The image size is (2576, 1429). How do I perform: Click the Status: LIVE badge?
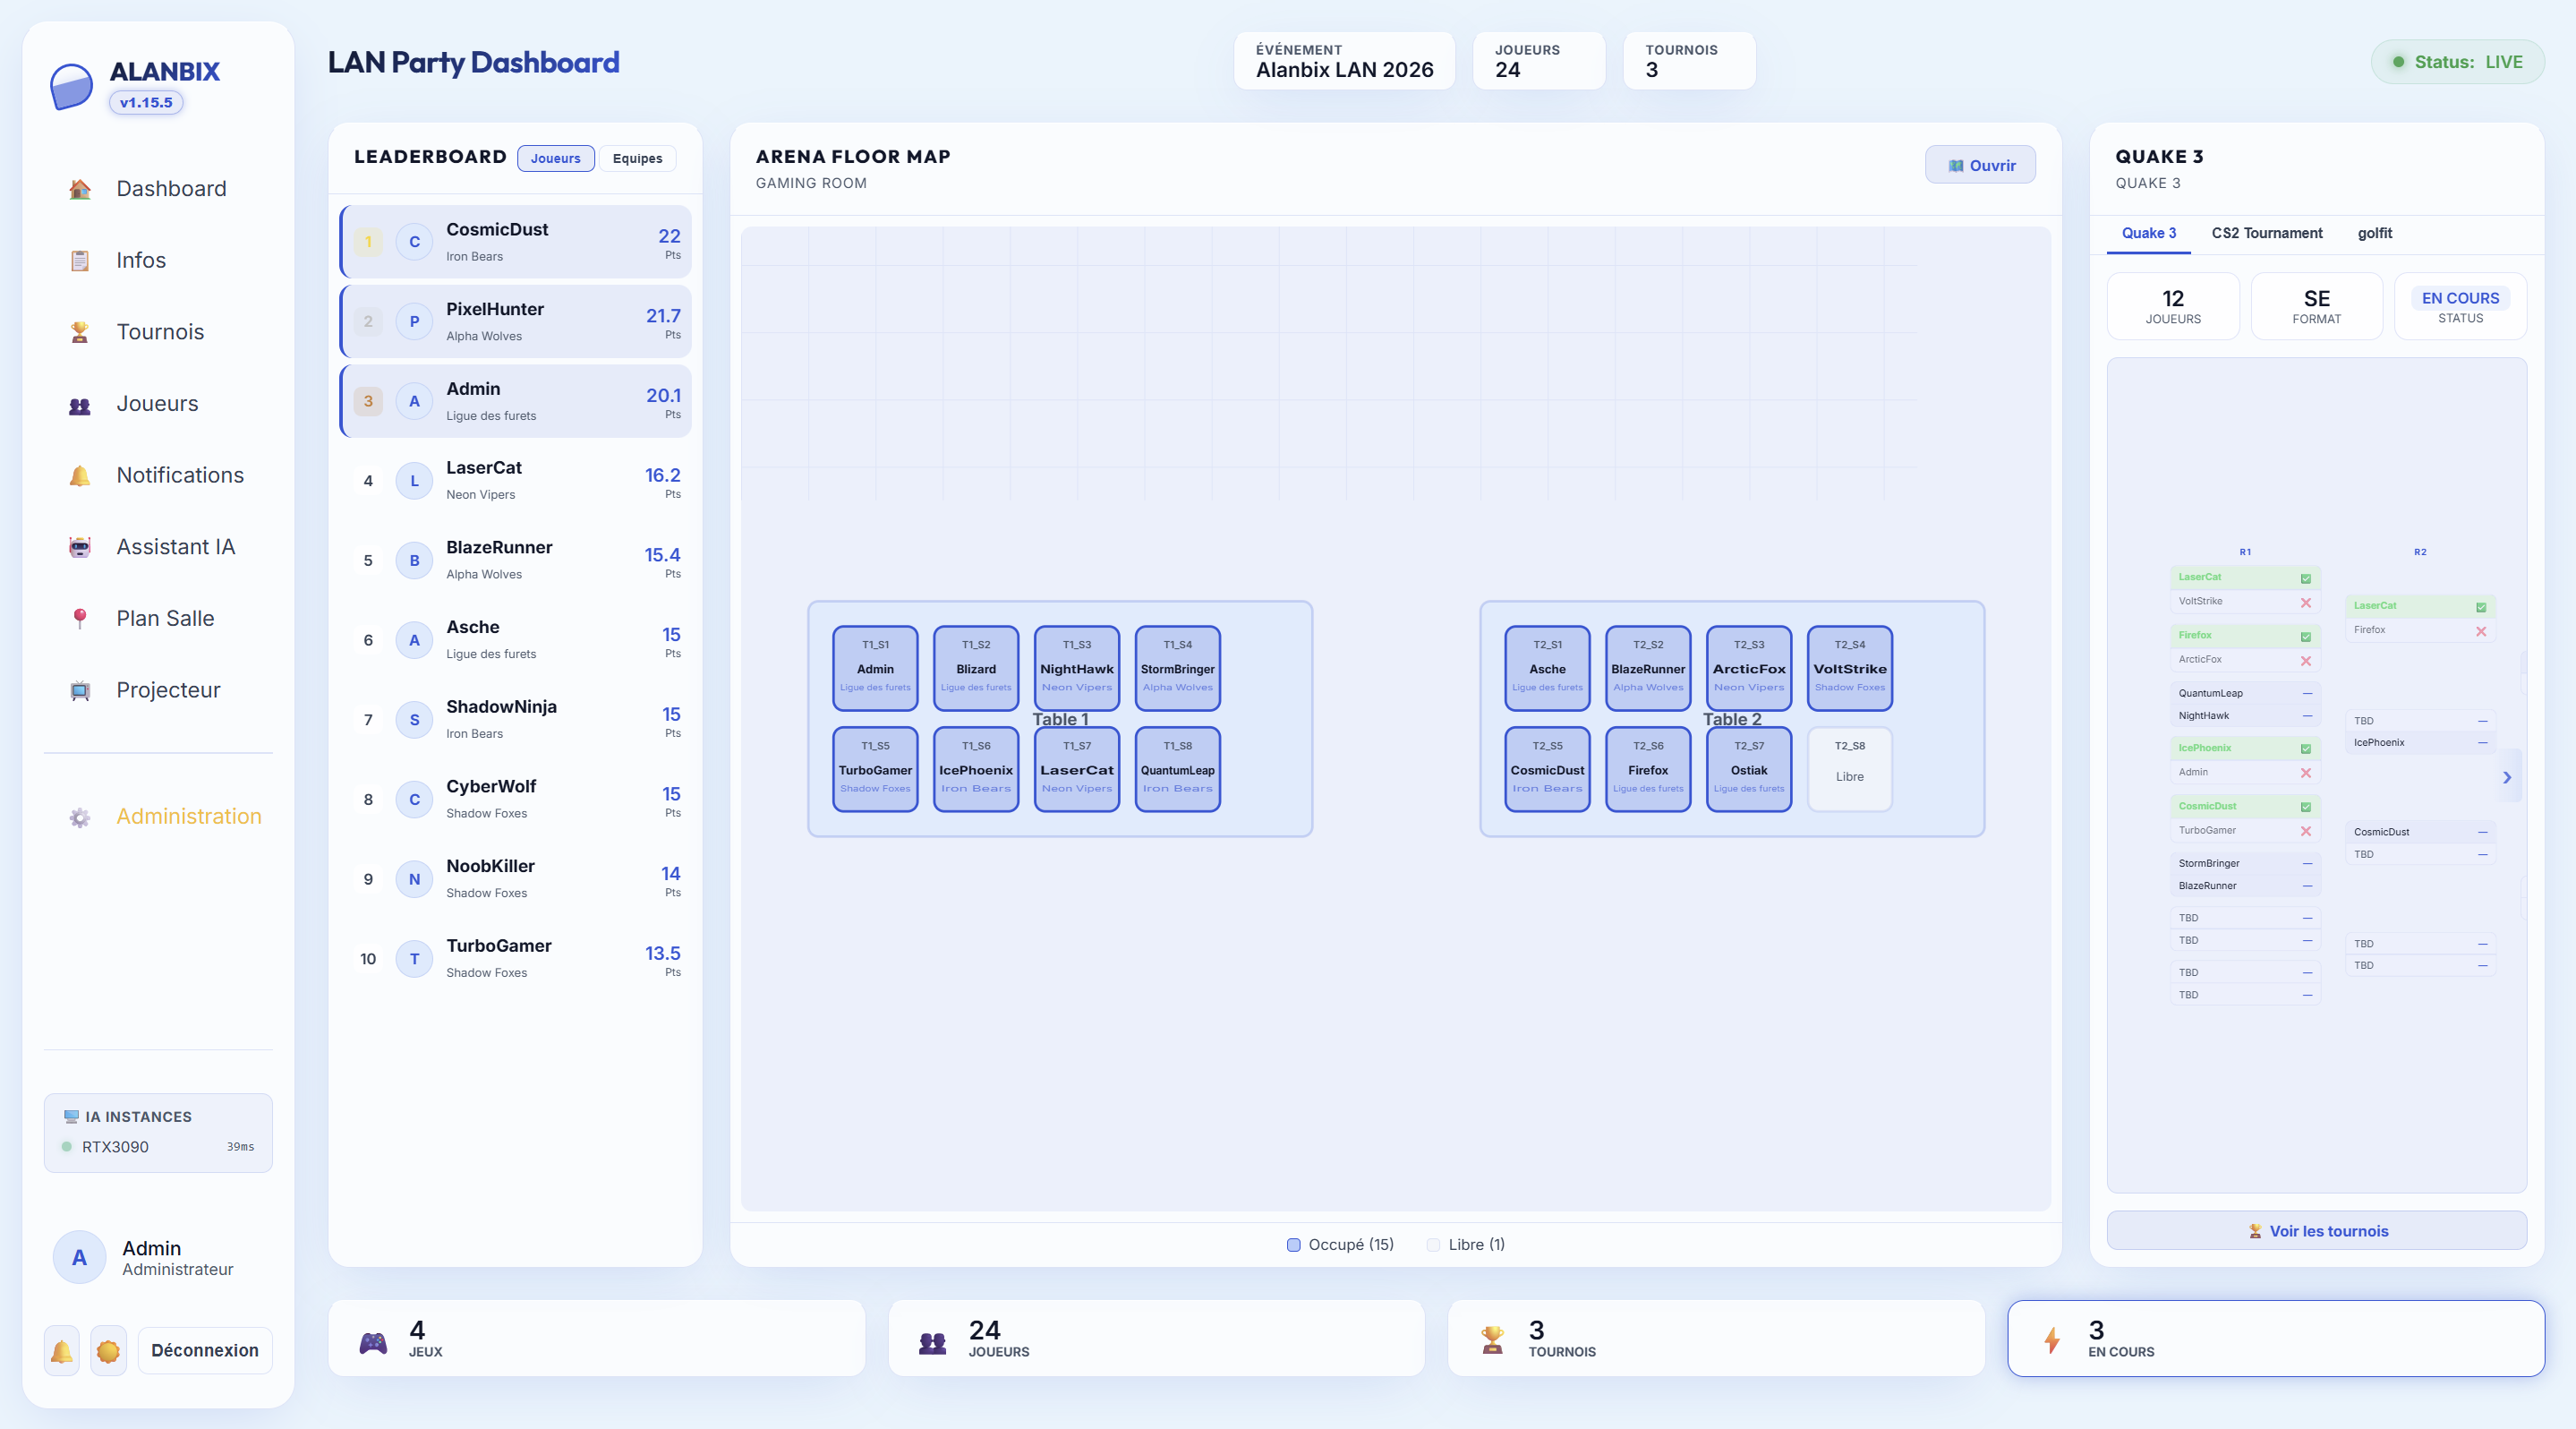2457,62
